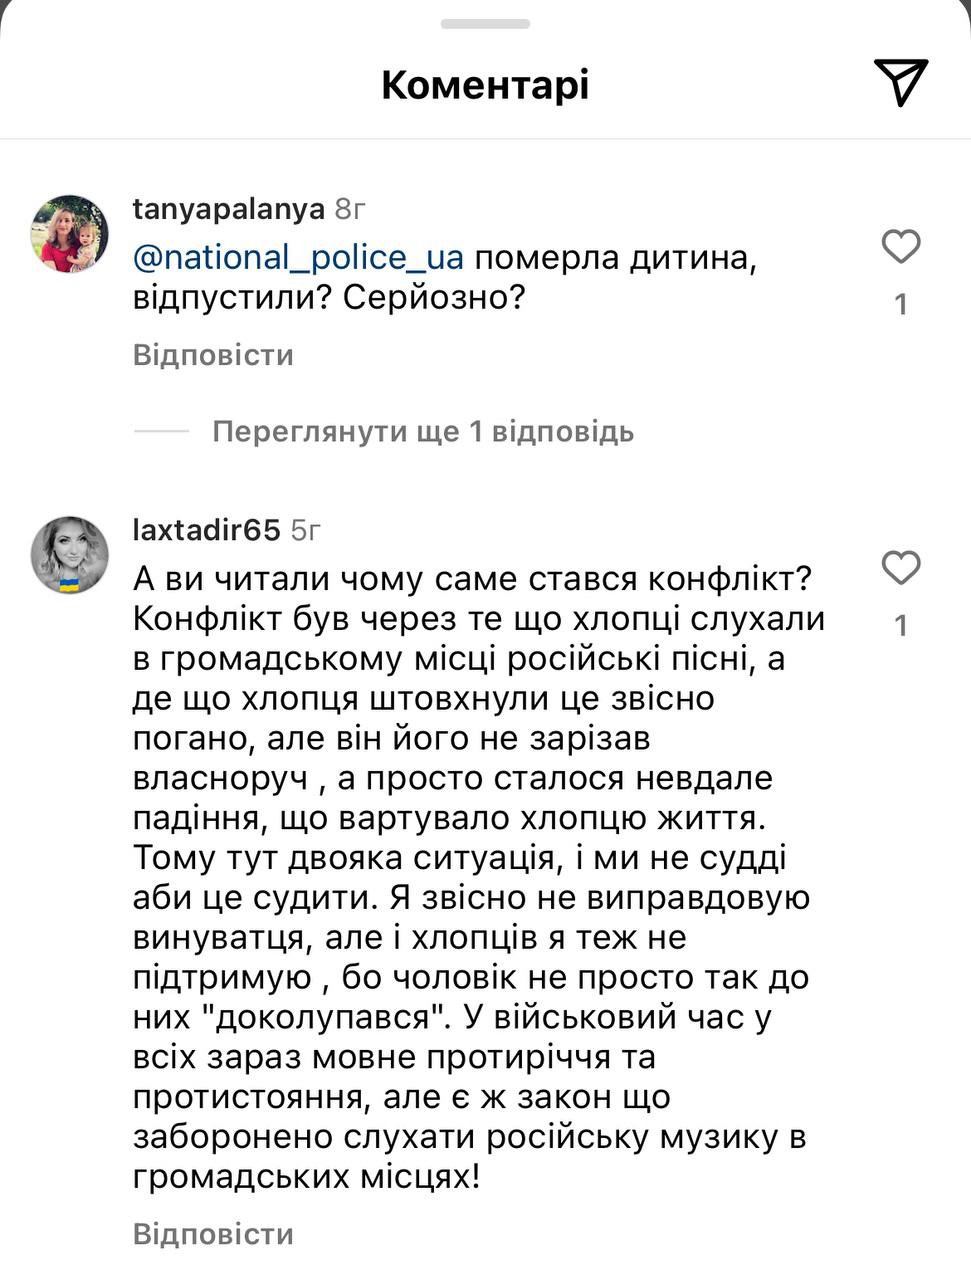Like laxtadir65's comment with the heart

tap(901, 568)
